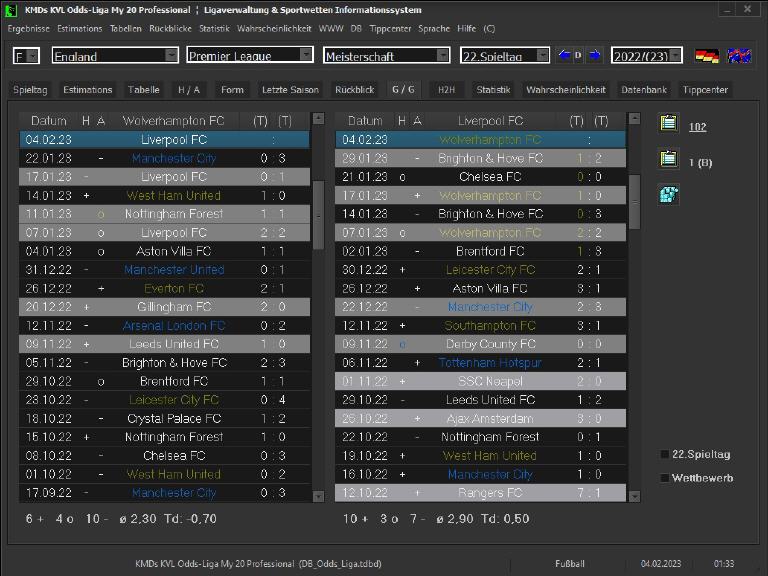Viewport: 768px width, 576px height.
Task: Go to previous matchday with left blue arrow
Action: [x=564, y=55]
